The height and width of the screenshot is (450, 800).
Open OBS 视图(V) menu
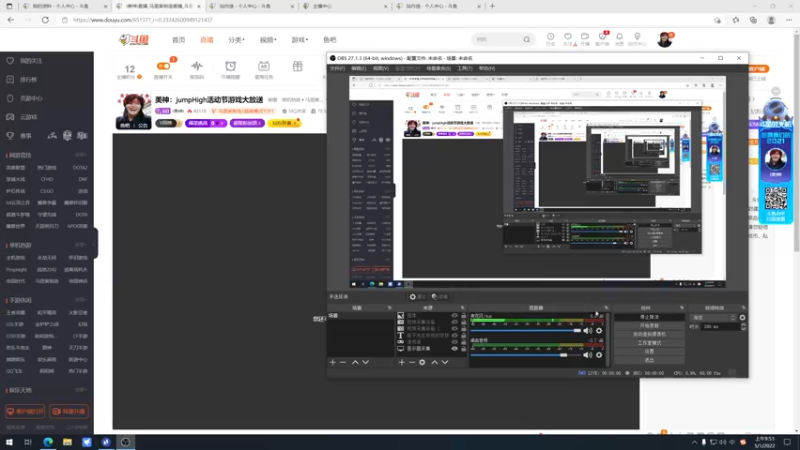(x=381, y=68)
